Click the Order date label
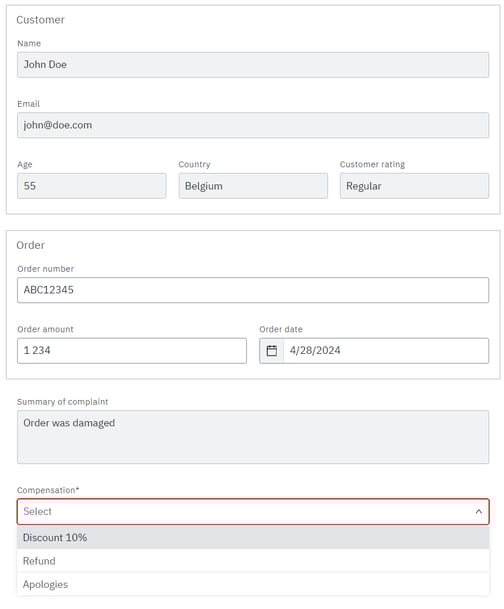Viewport: 504px width, 609px height. [x=281, y=329]
